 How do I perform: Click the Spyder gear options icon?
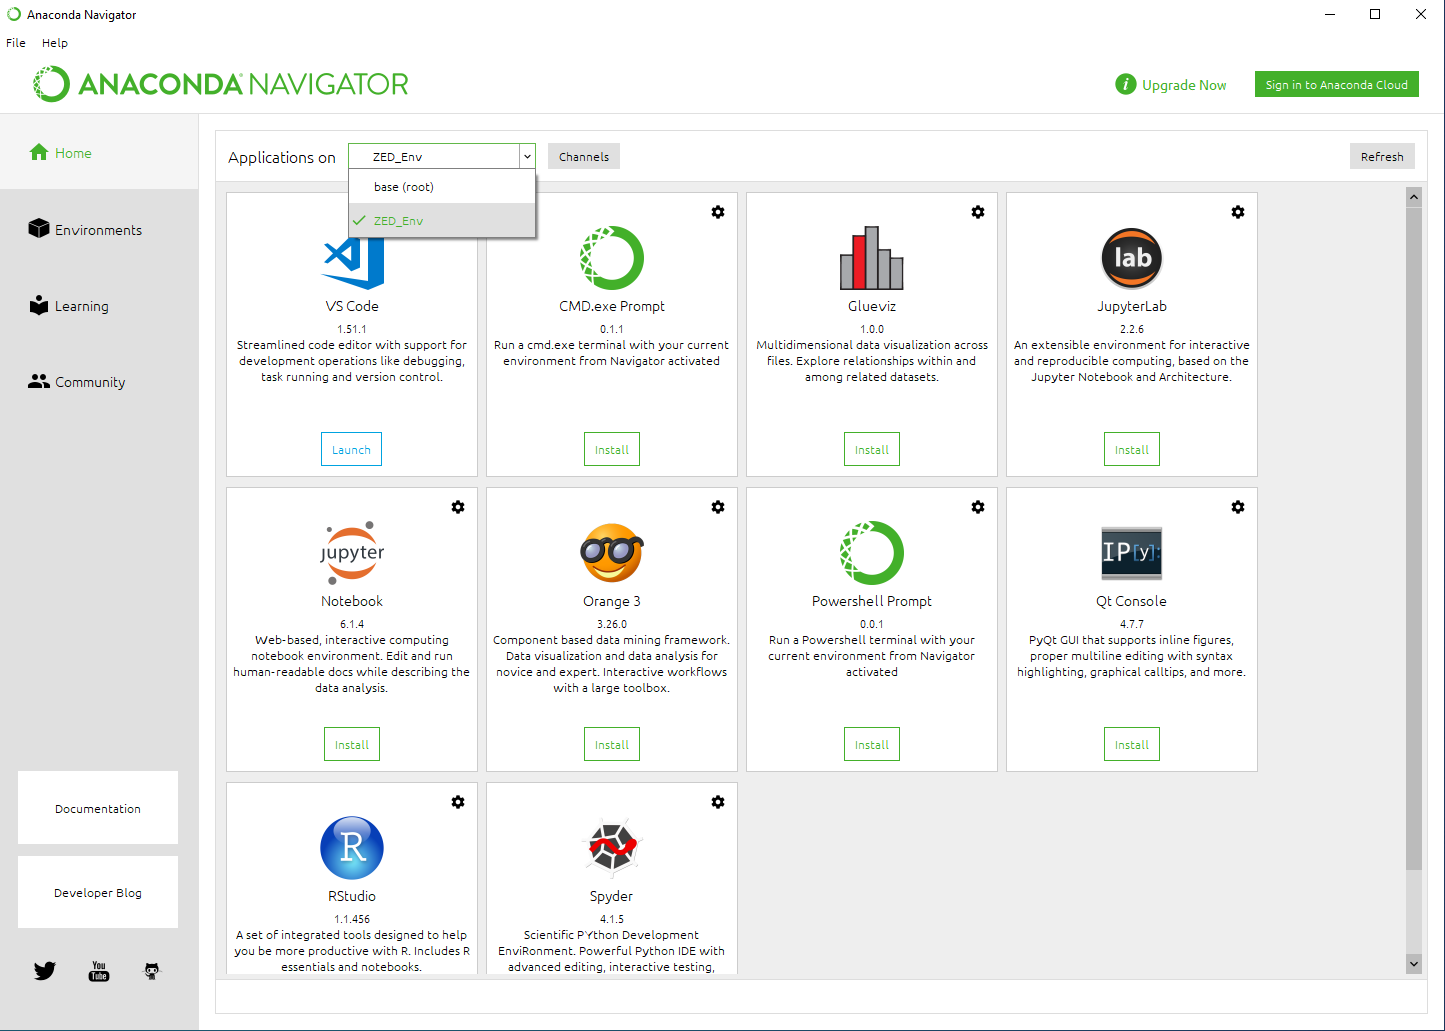point(717,802)
